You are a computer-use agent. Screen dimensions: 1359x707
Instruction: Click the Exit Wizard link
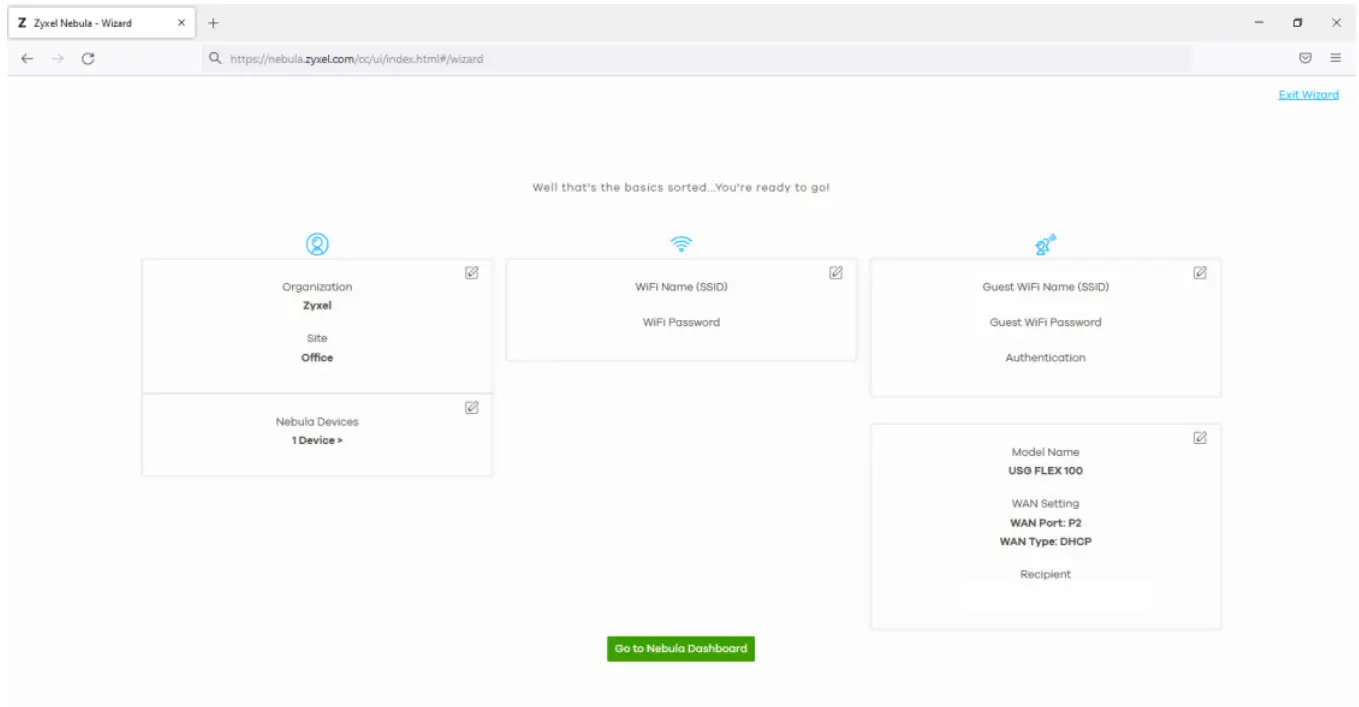coord(1309,94)
